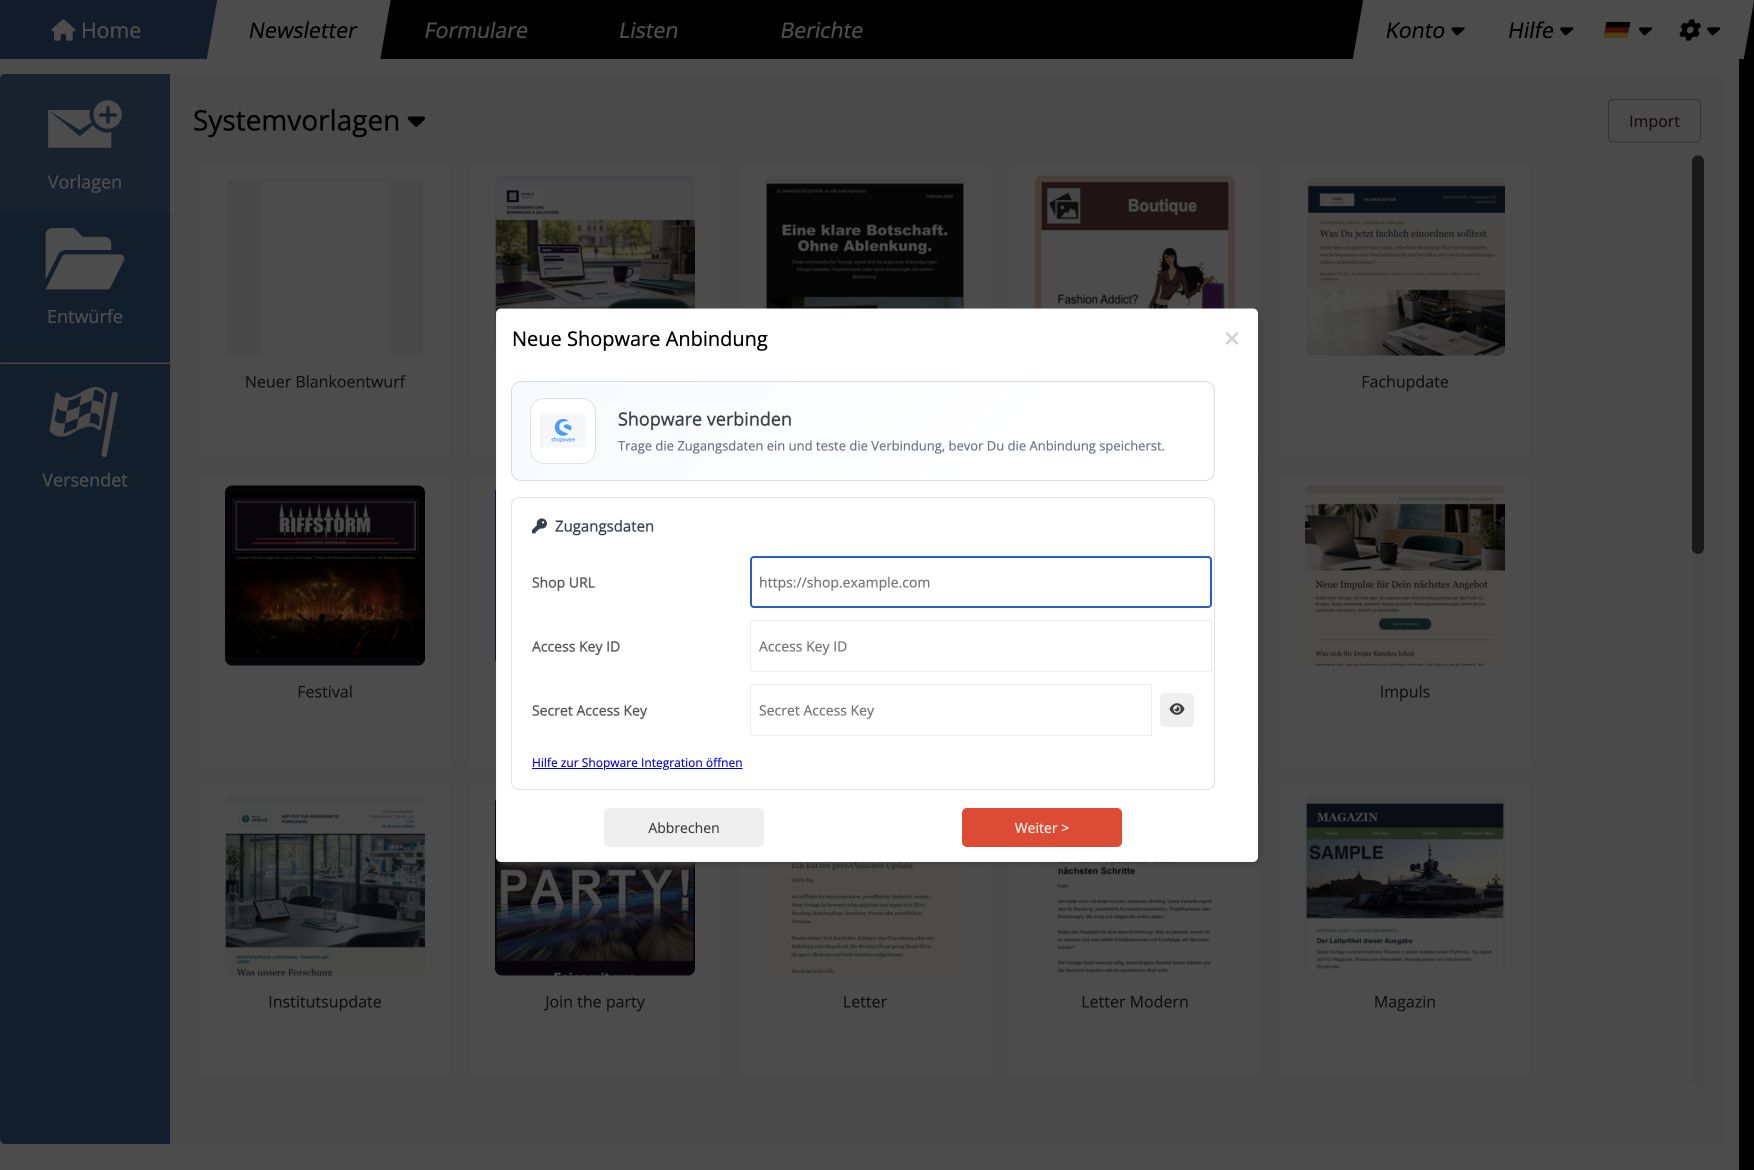Focus the Shop URL input field
The image size is (1754, 1170).
pos(981,582)
